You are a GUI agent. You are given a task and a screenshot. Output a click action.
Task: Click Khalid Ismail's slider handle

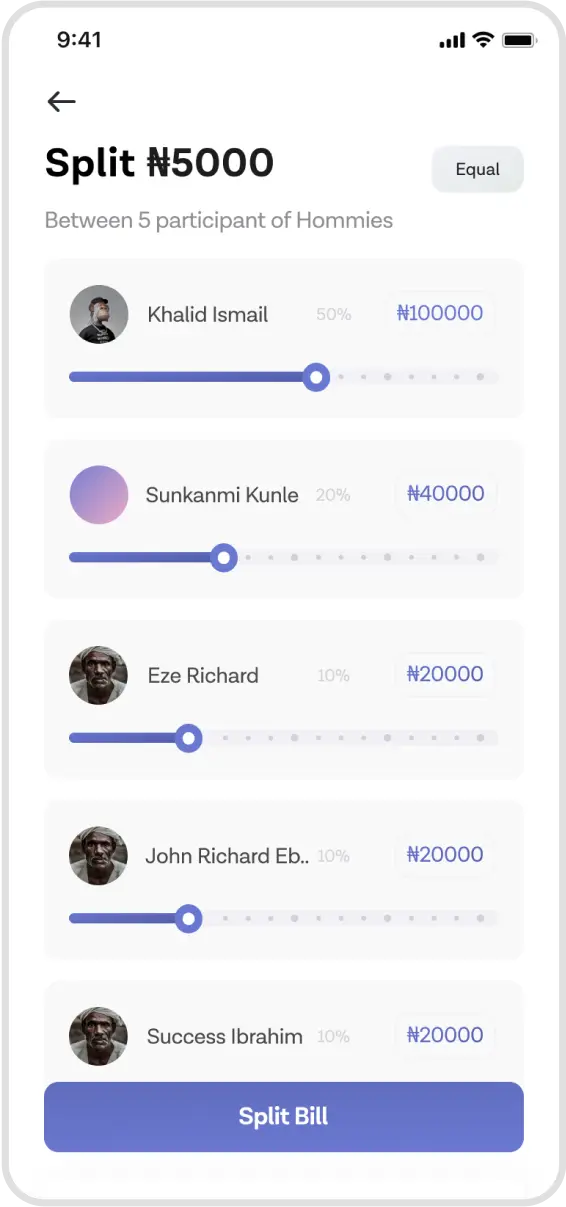pos(317,377)
